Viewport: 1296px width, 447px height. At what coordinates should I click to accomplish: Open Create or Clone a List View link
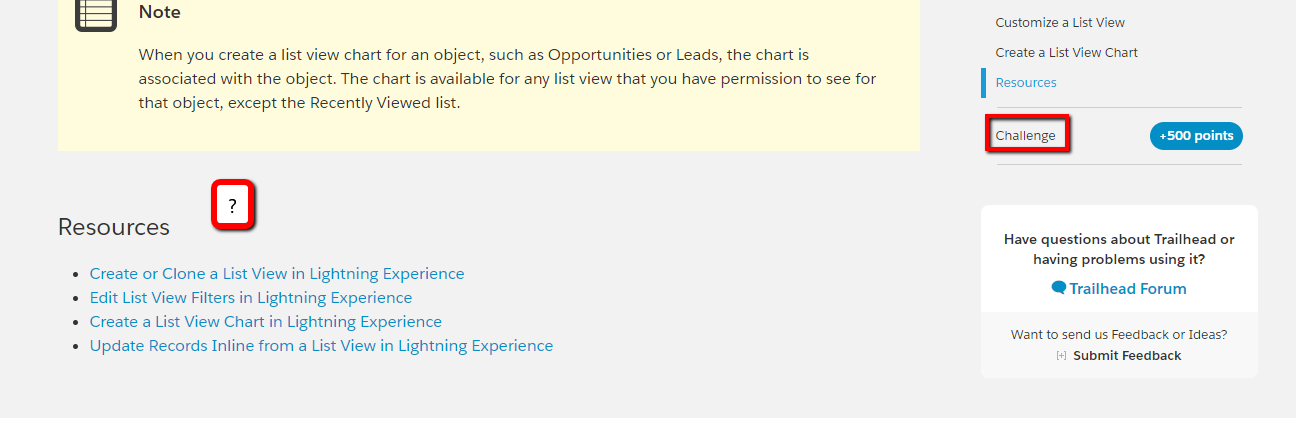pos(277,273)
